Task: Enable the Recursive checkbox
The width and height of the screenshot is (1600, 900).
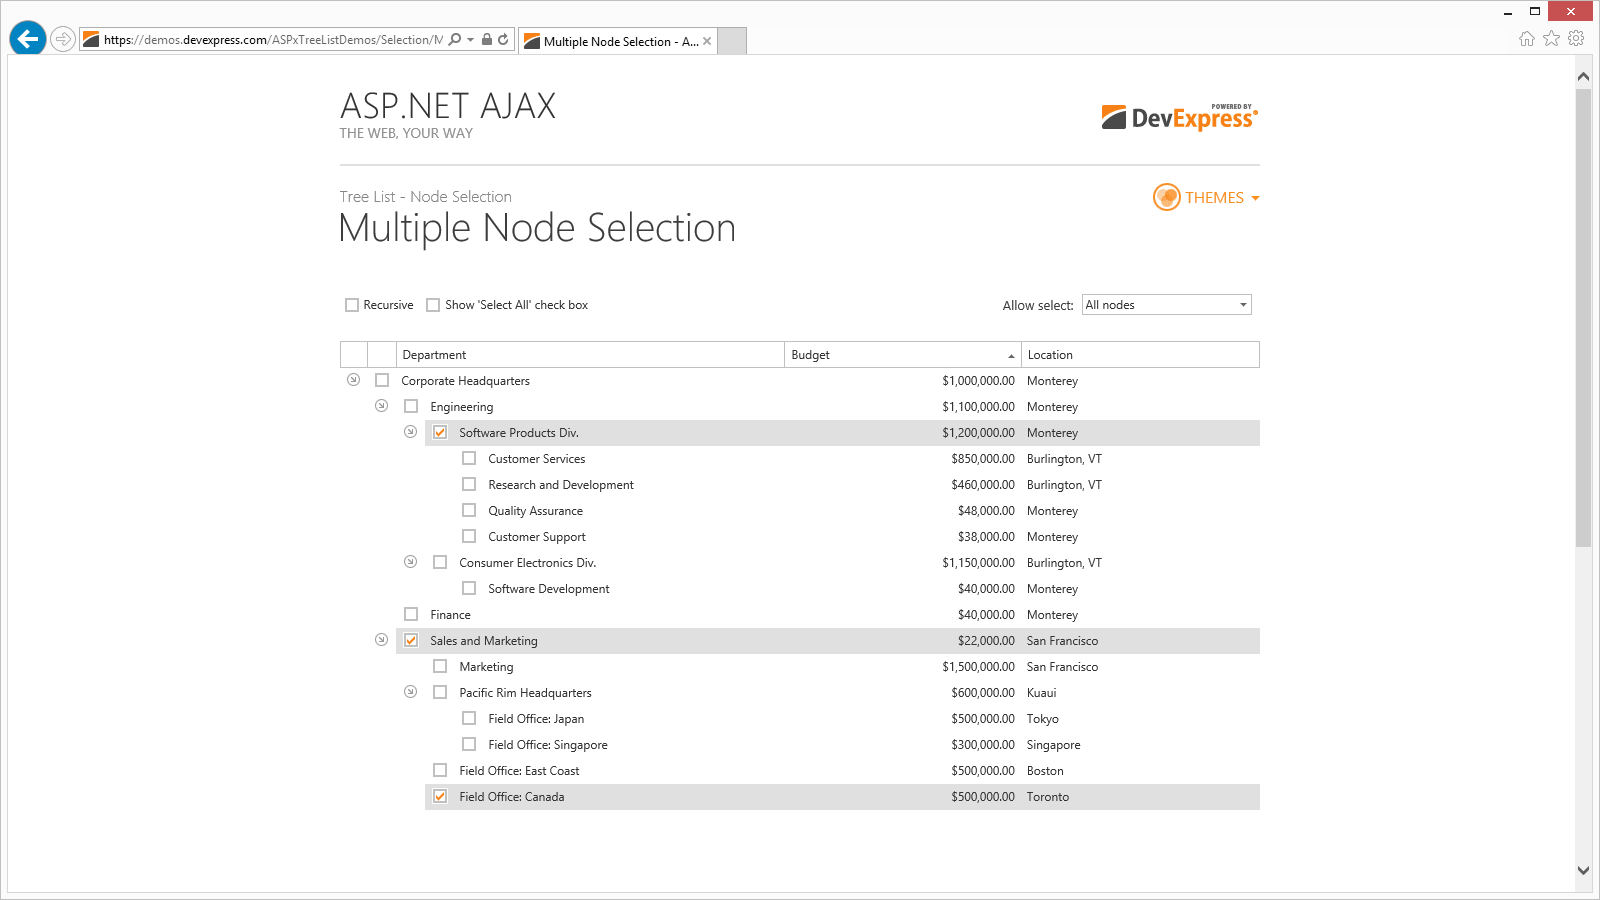Action: 352,305
